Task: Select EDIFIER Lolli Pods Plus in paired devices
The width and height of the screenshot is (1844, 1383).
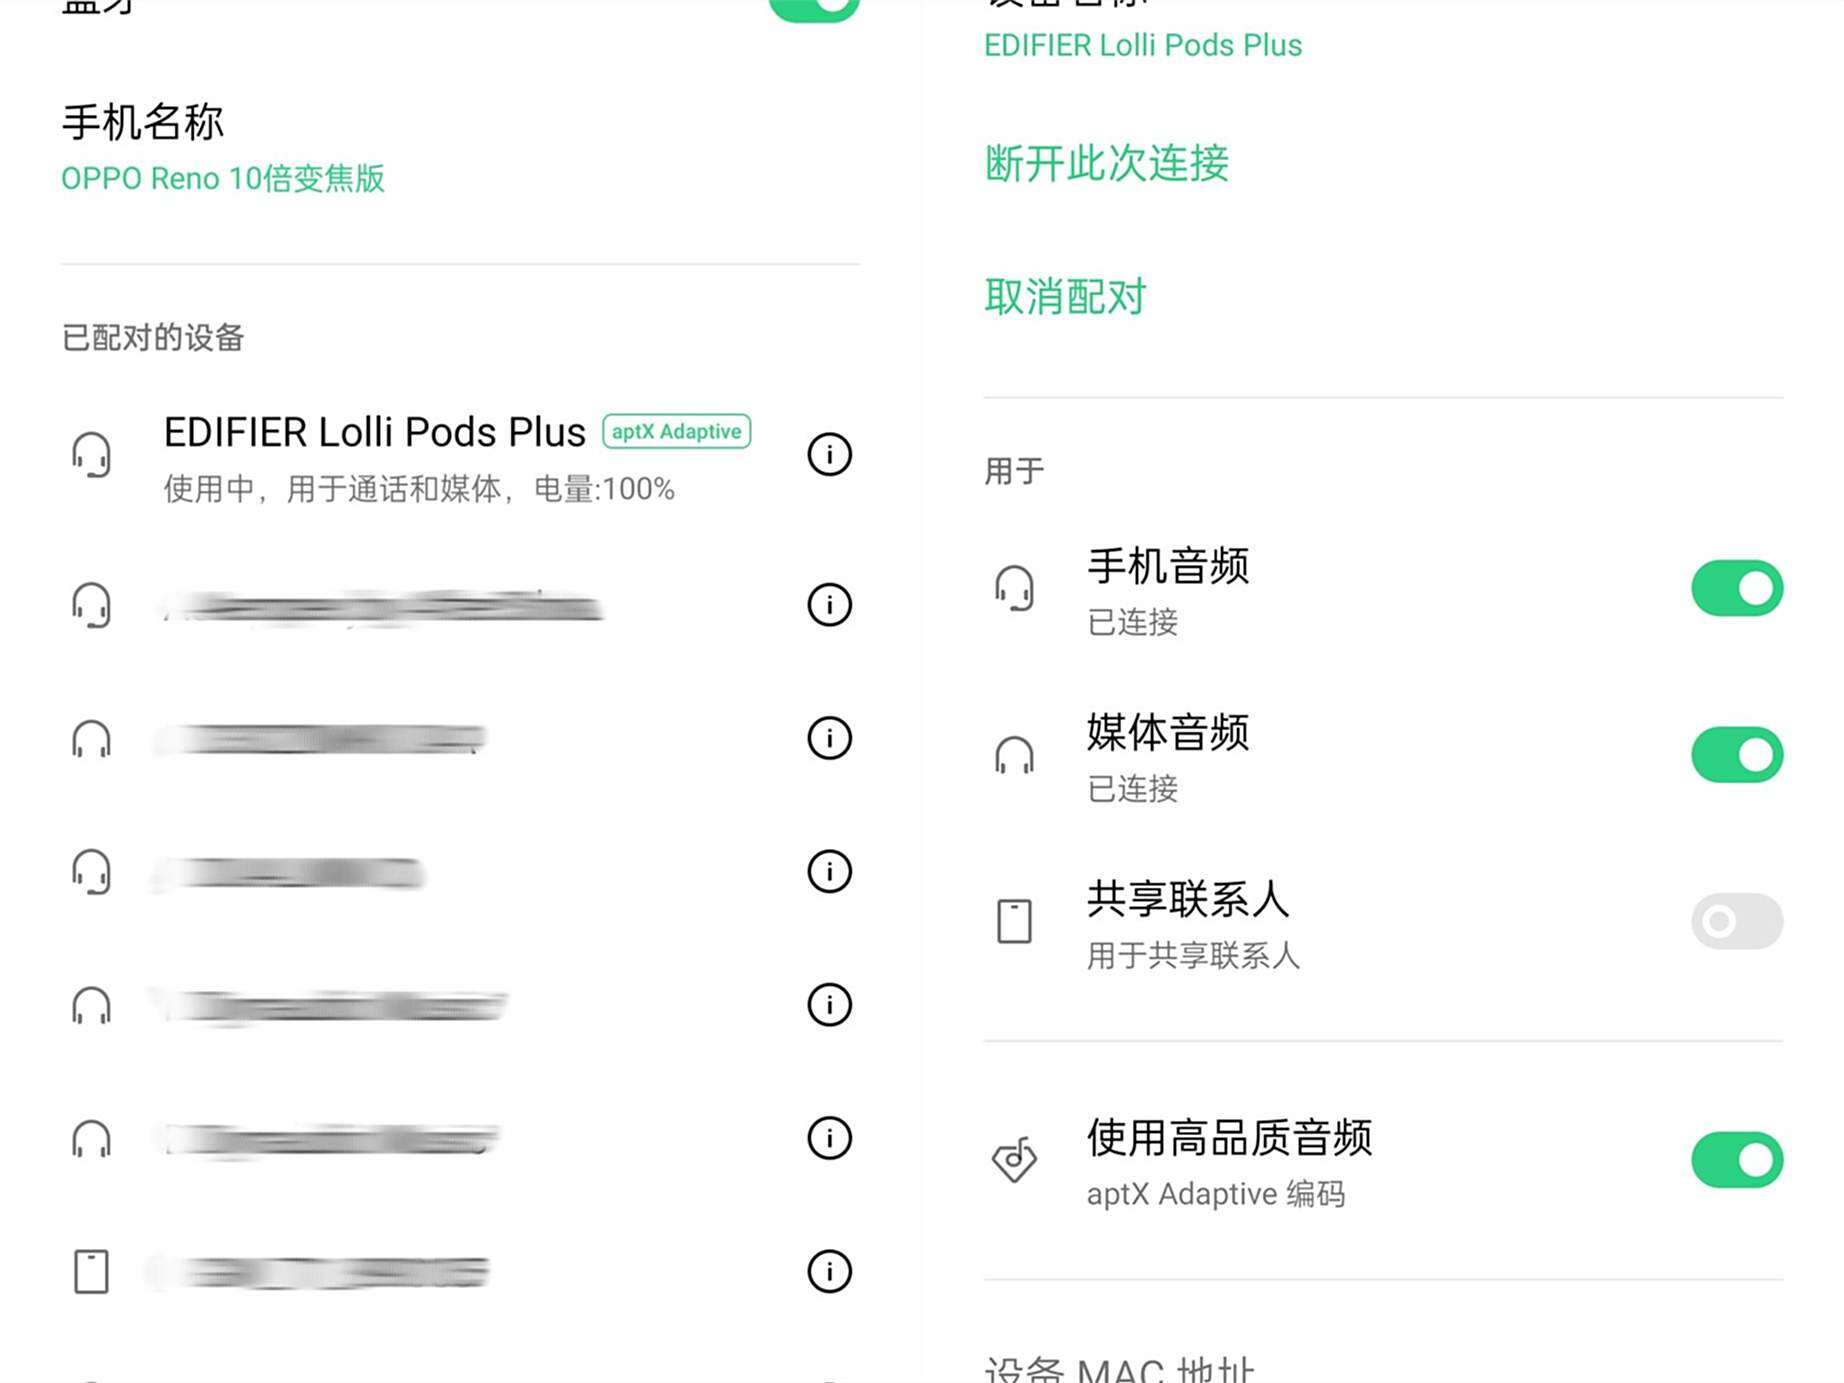Action: click(374, 431)
